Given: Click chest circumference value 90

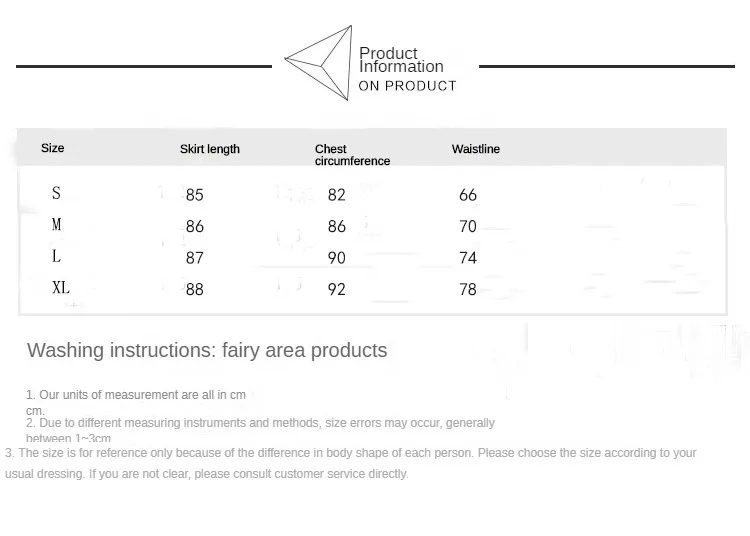Looking at the screenshot, I should (x=337, y=258).
